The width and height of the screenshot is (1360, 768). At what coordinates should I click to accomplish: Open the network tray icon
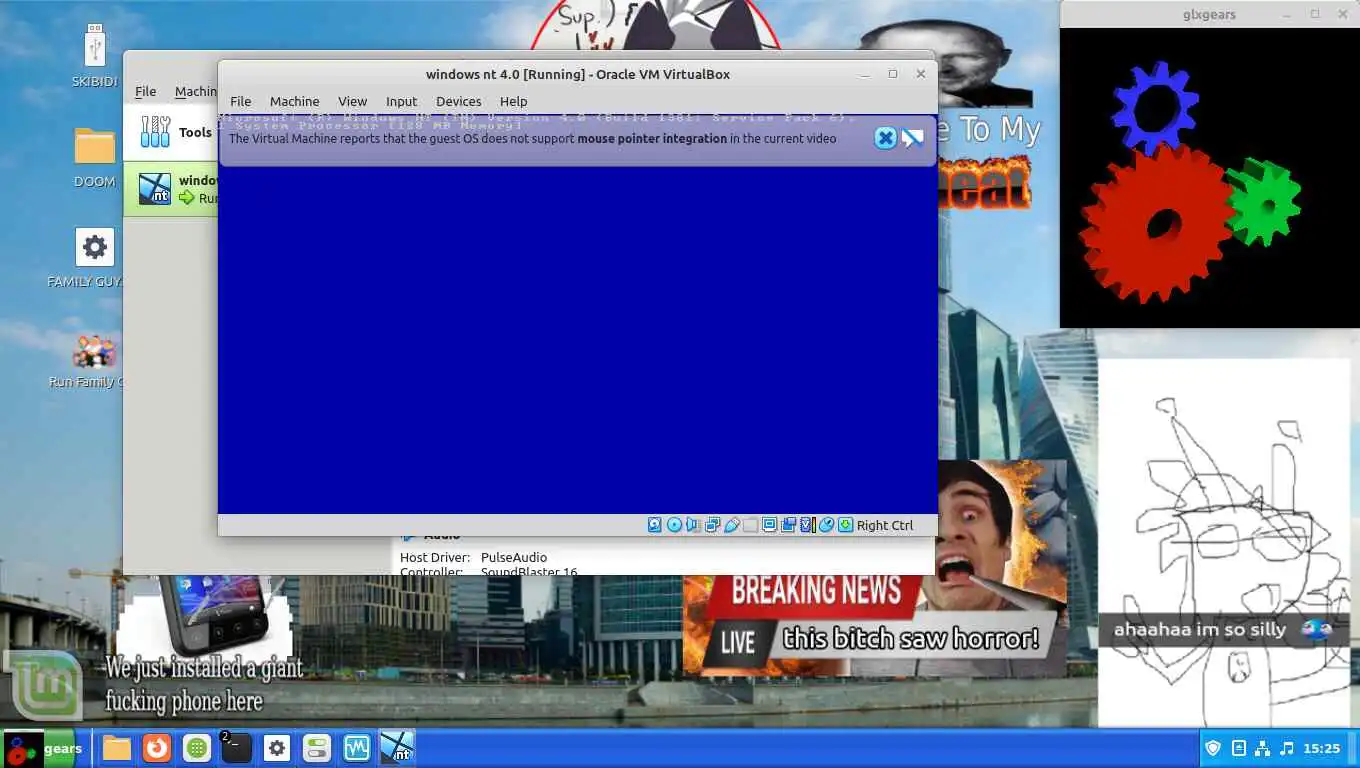[x=1262, y=748]
